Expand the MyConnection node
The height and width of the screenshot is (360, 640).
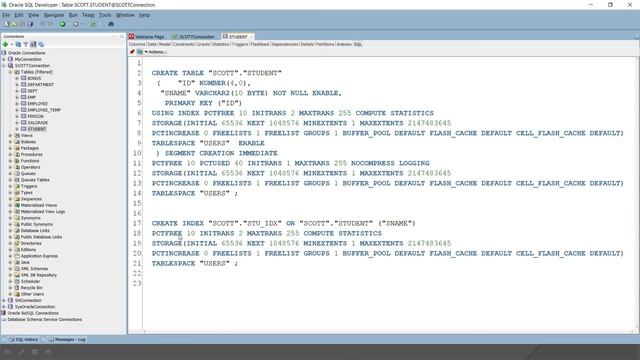click(4, 59)
